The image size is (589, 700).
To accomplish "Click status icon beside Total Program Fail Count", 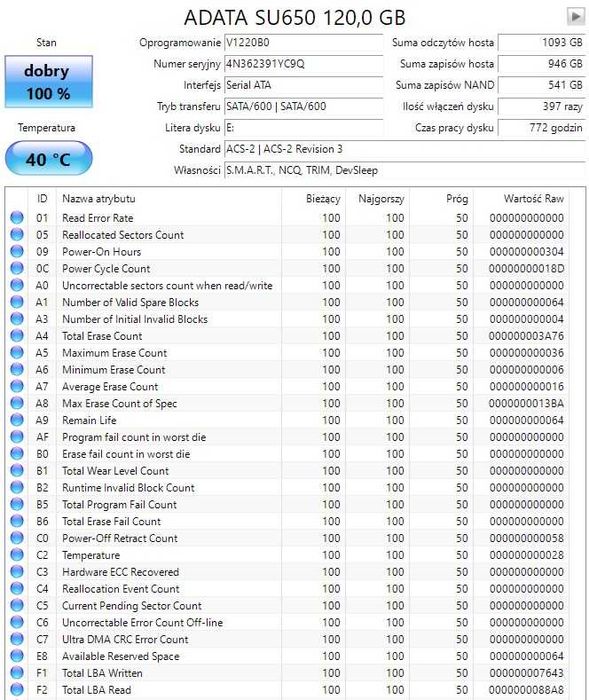I will [x=17, y=504].
